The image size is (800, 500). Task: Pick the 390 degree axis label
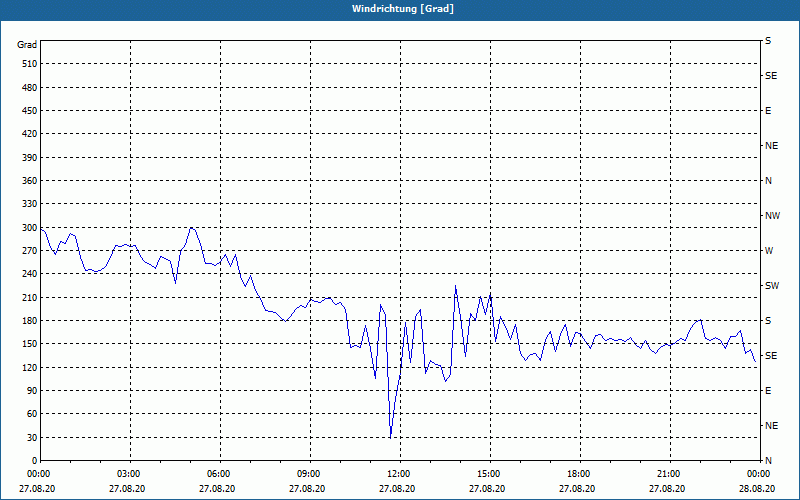click(x=30, y=158)
